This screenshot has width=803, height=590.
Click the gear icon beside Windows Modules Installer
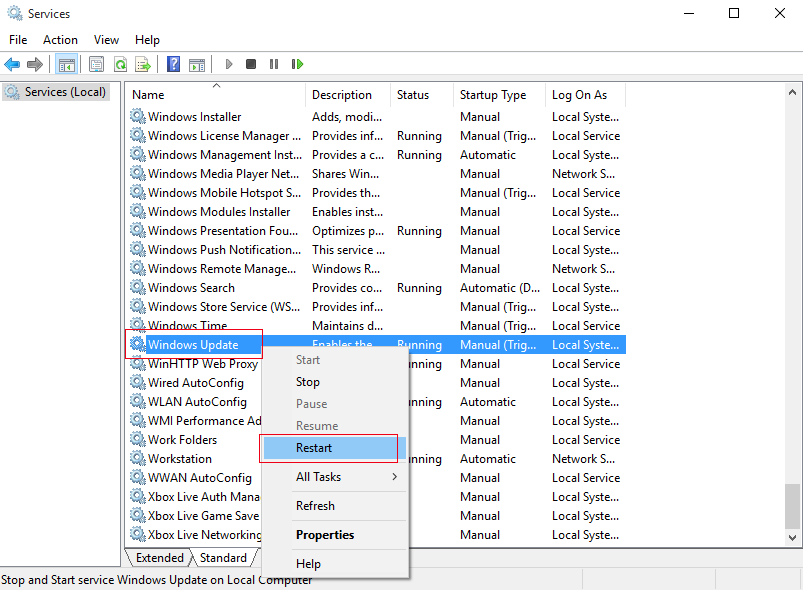pos(137,212)
